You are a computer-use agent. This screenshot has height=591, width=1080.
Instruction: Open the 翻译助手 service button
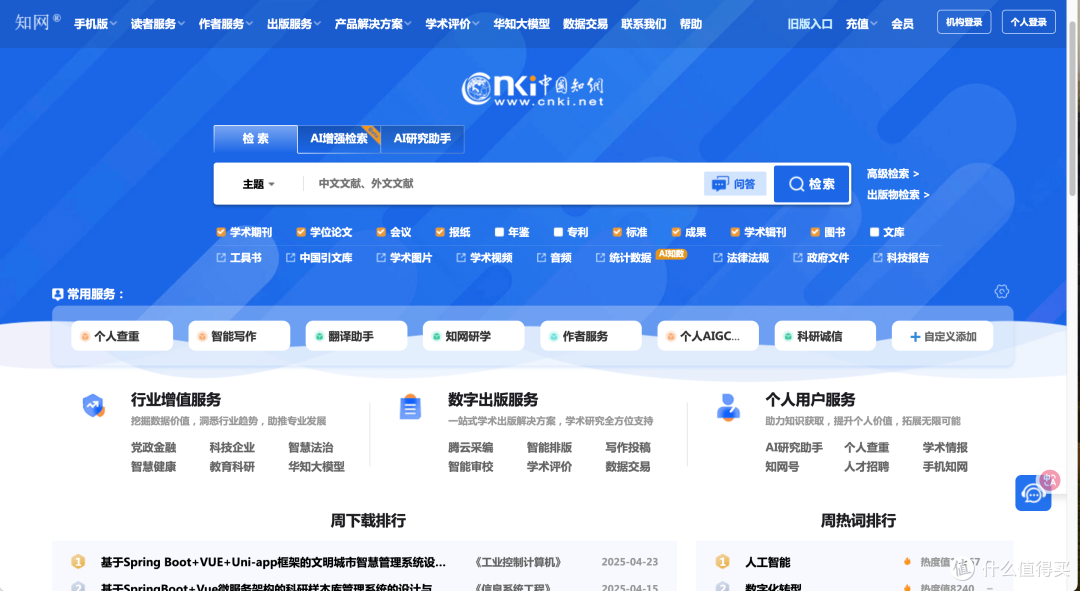356,336
